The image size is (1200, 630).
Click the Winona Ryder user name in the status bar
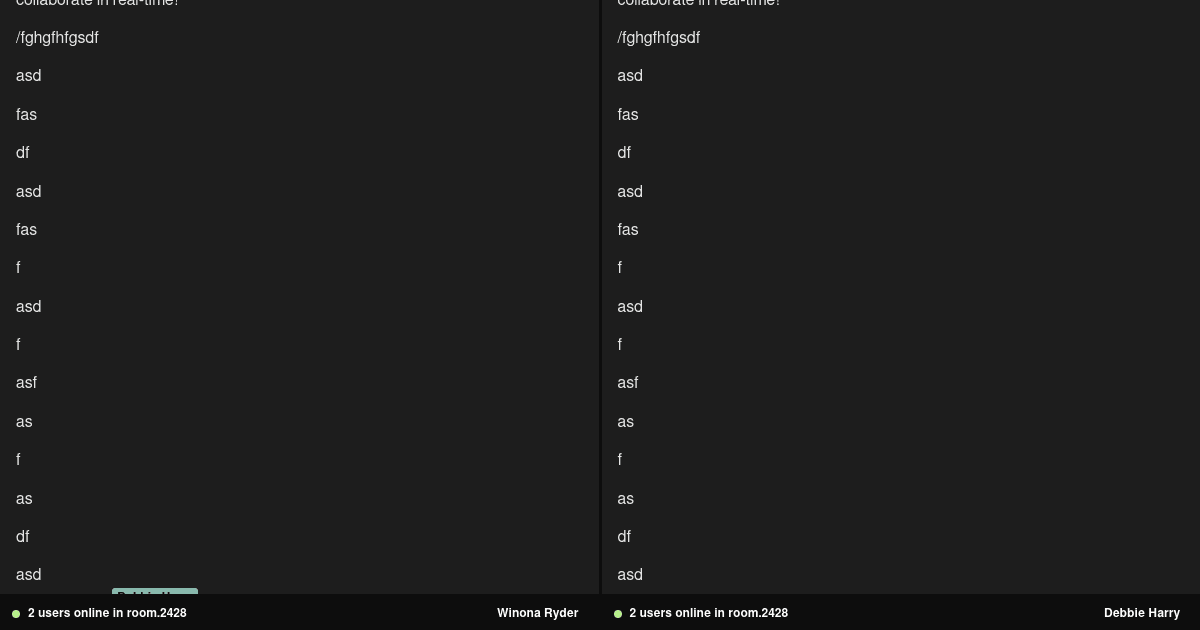537,613
